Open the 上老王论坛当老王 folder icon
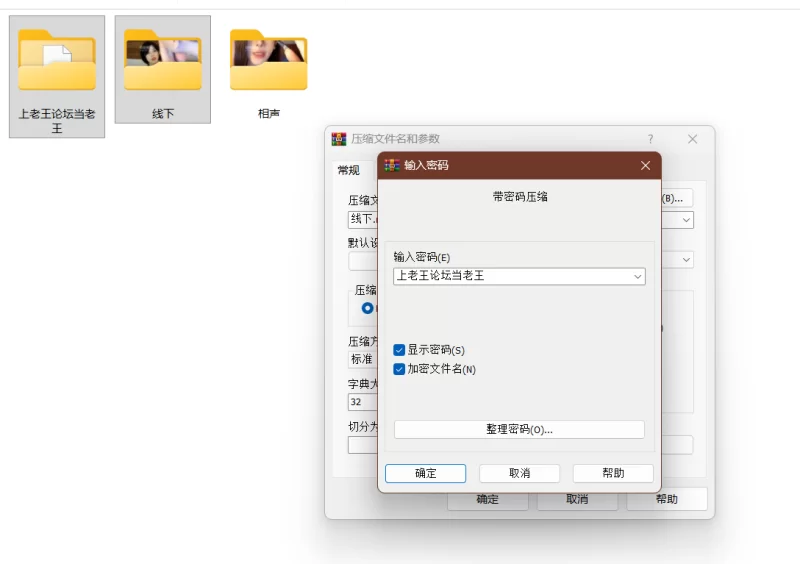The width and height of the screenshot is (800, 564). tap(57, 61)
